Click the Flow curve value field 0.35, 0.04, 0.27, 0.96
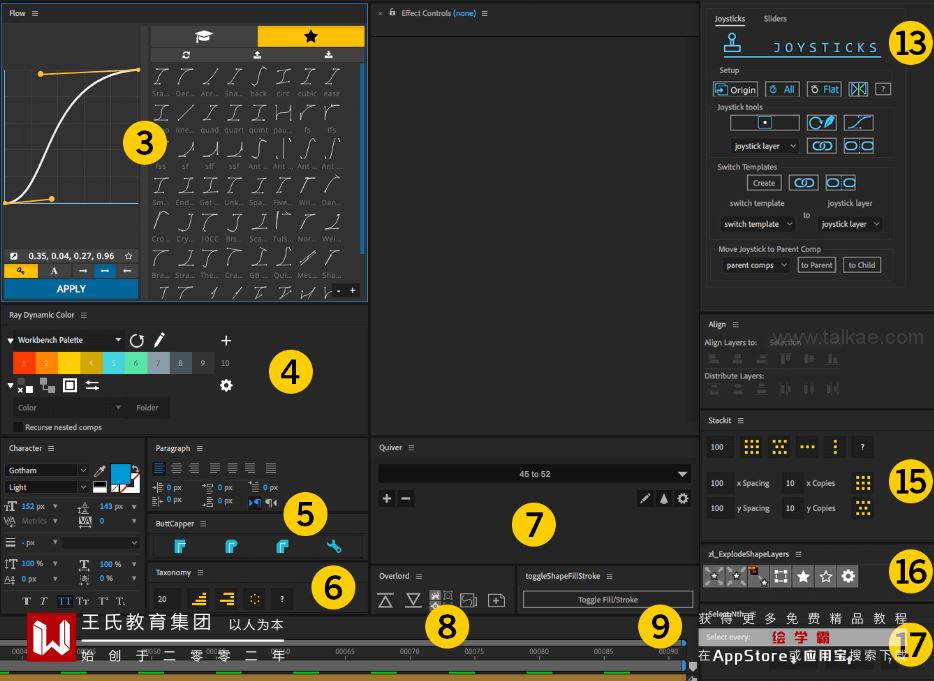This screenshot has height=681, width=934. tap(71, 256)
